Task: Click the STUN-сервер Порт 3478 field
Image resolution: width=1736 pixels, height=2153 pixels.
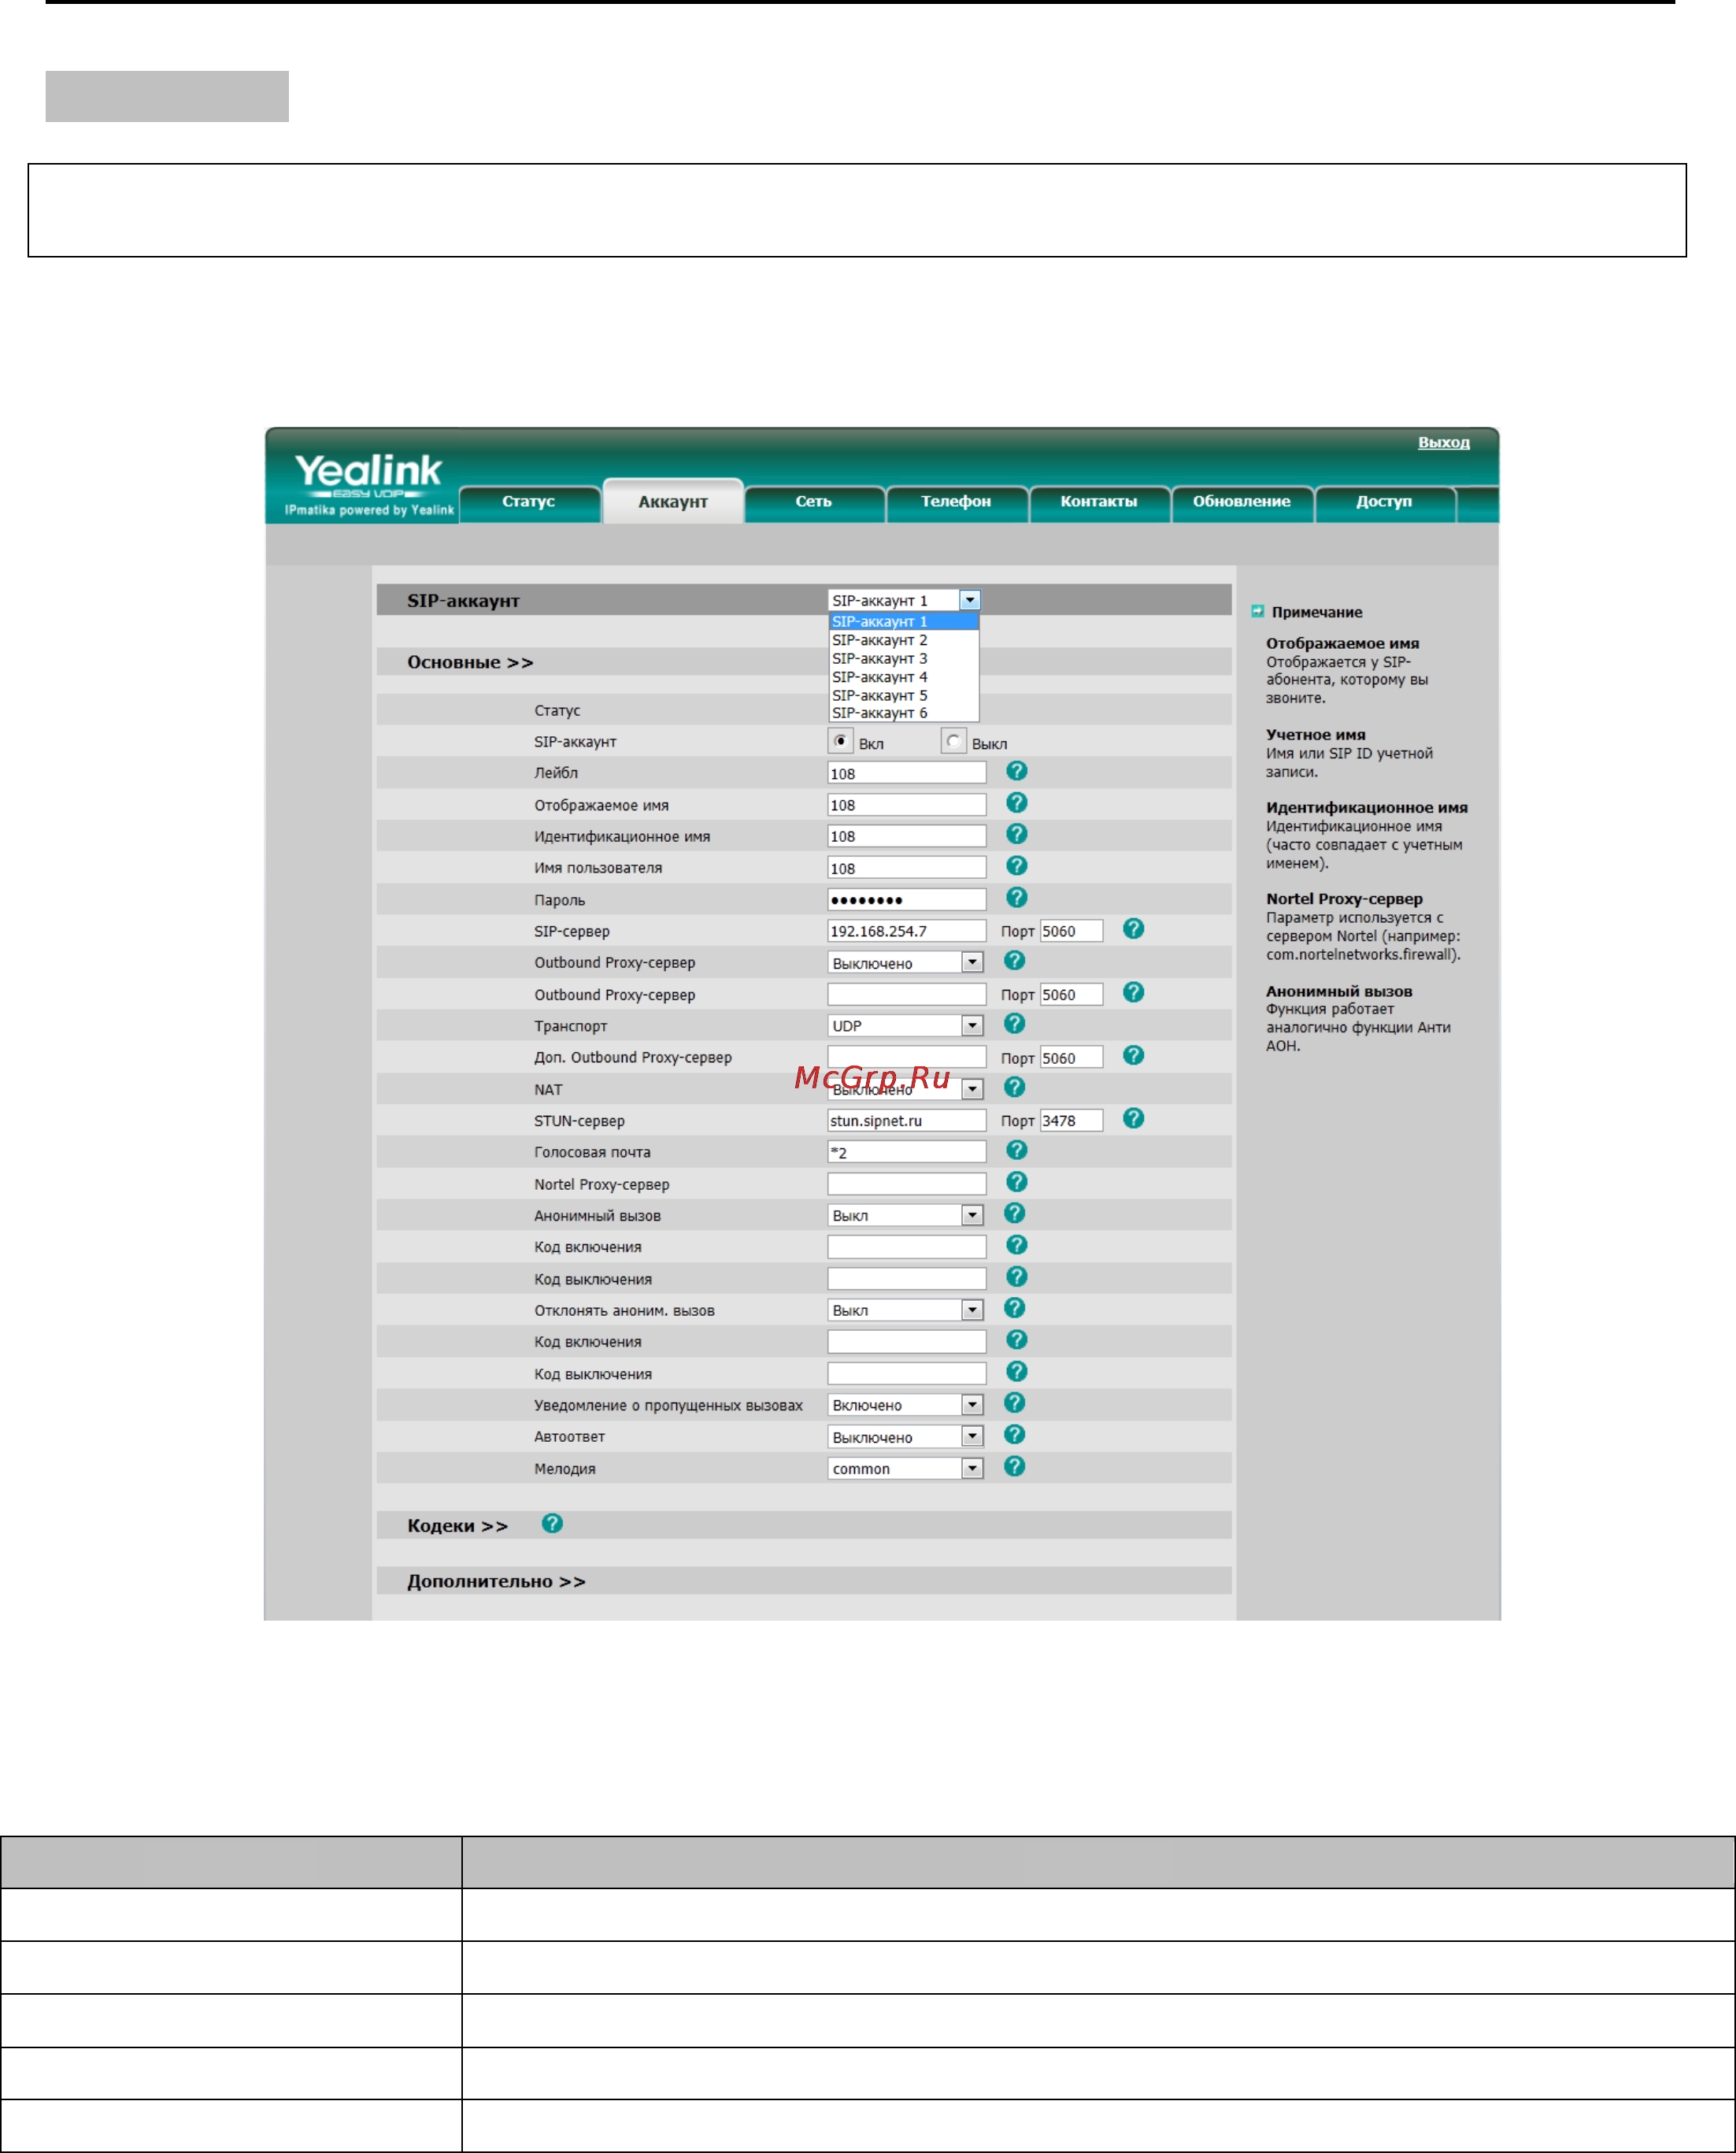Action: pyautogui.click(x=1071, y=1121)
